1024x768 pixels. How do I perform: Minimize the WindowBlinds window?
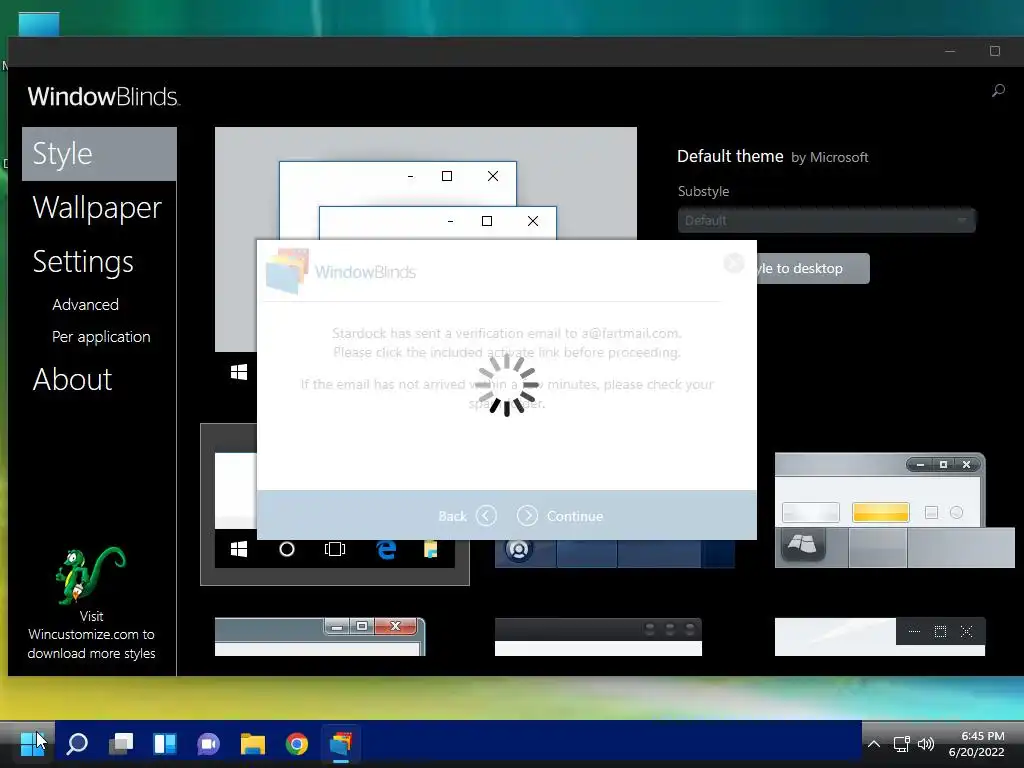pos(950,51)
